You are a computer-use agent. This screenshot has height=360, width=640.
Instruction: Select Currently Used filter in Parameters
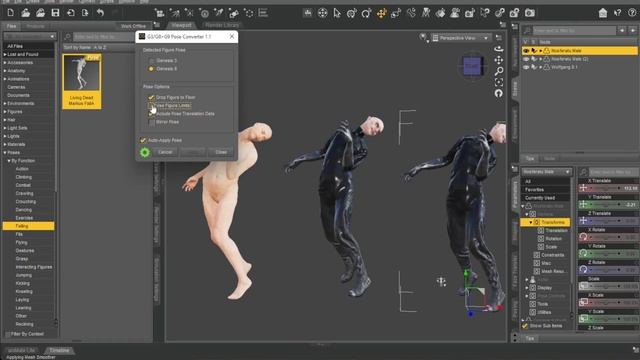coord(546,198)
